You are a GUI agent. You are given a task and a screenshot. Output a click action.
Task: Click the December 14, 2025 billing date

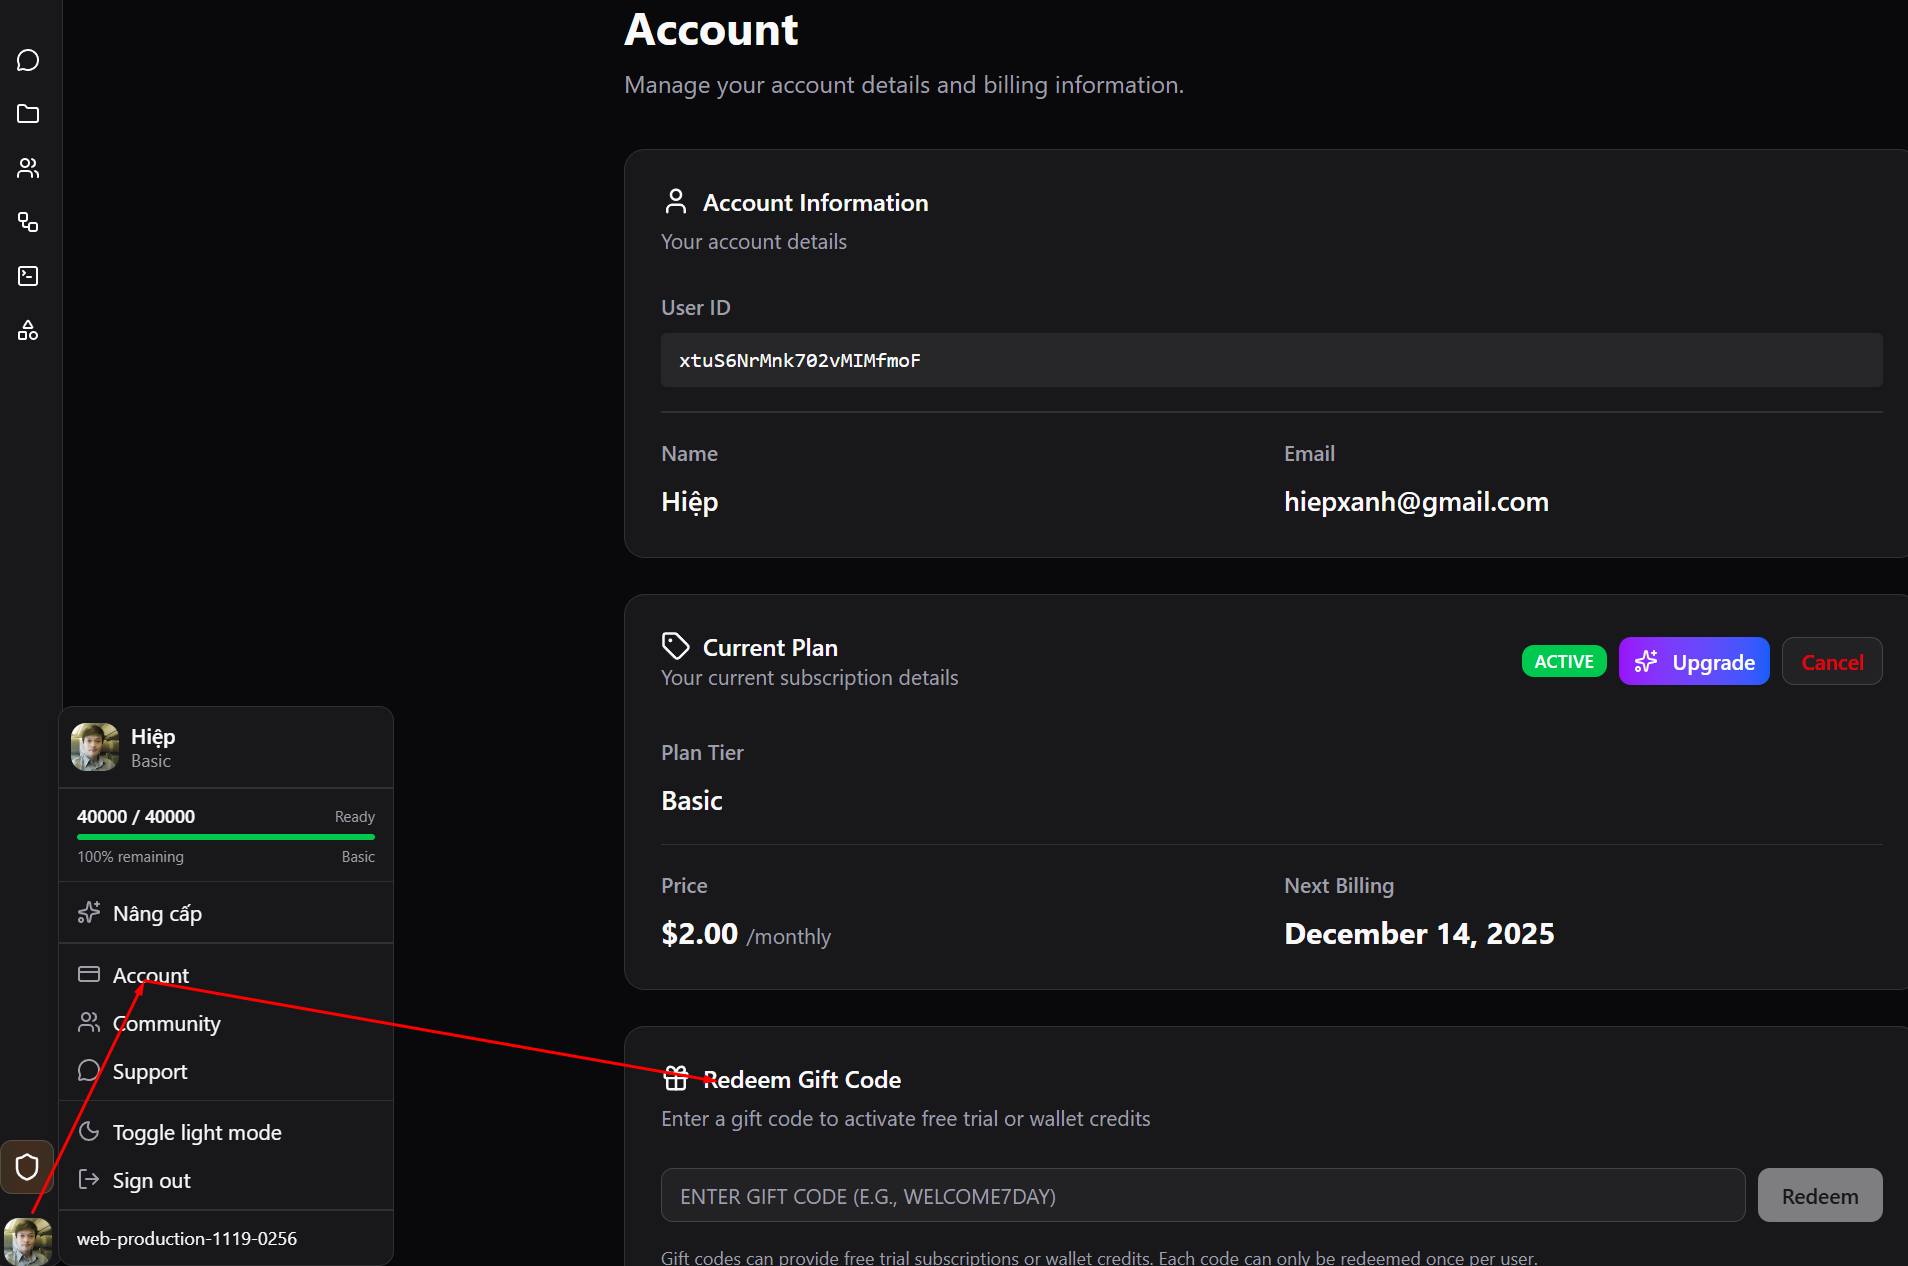click(x=1419, y=933)
